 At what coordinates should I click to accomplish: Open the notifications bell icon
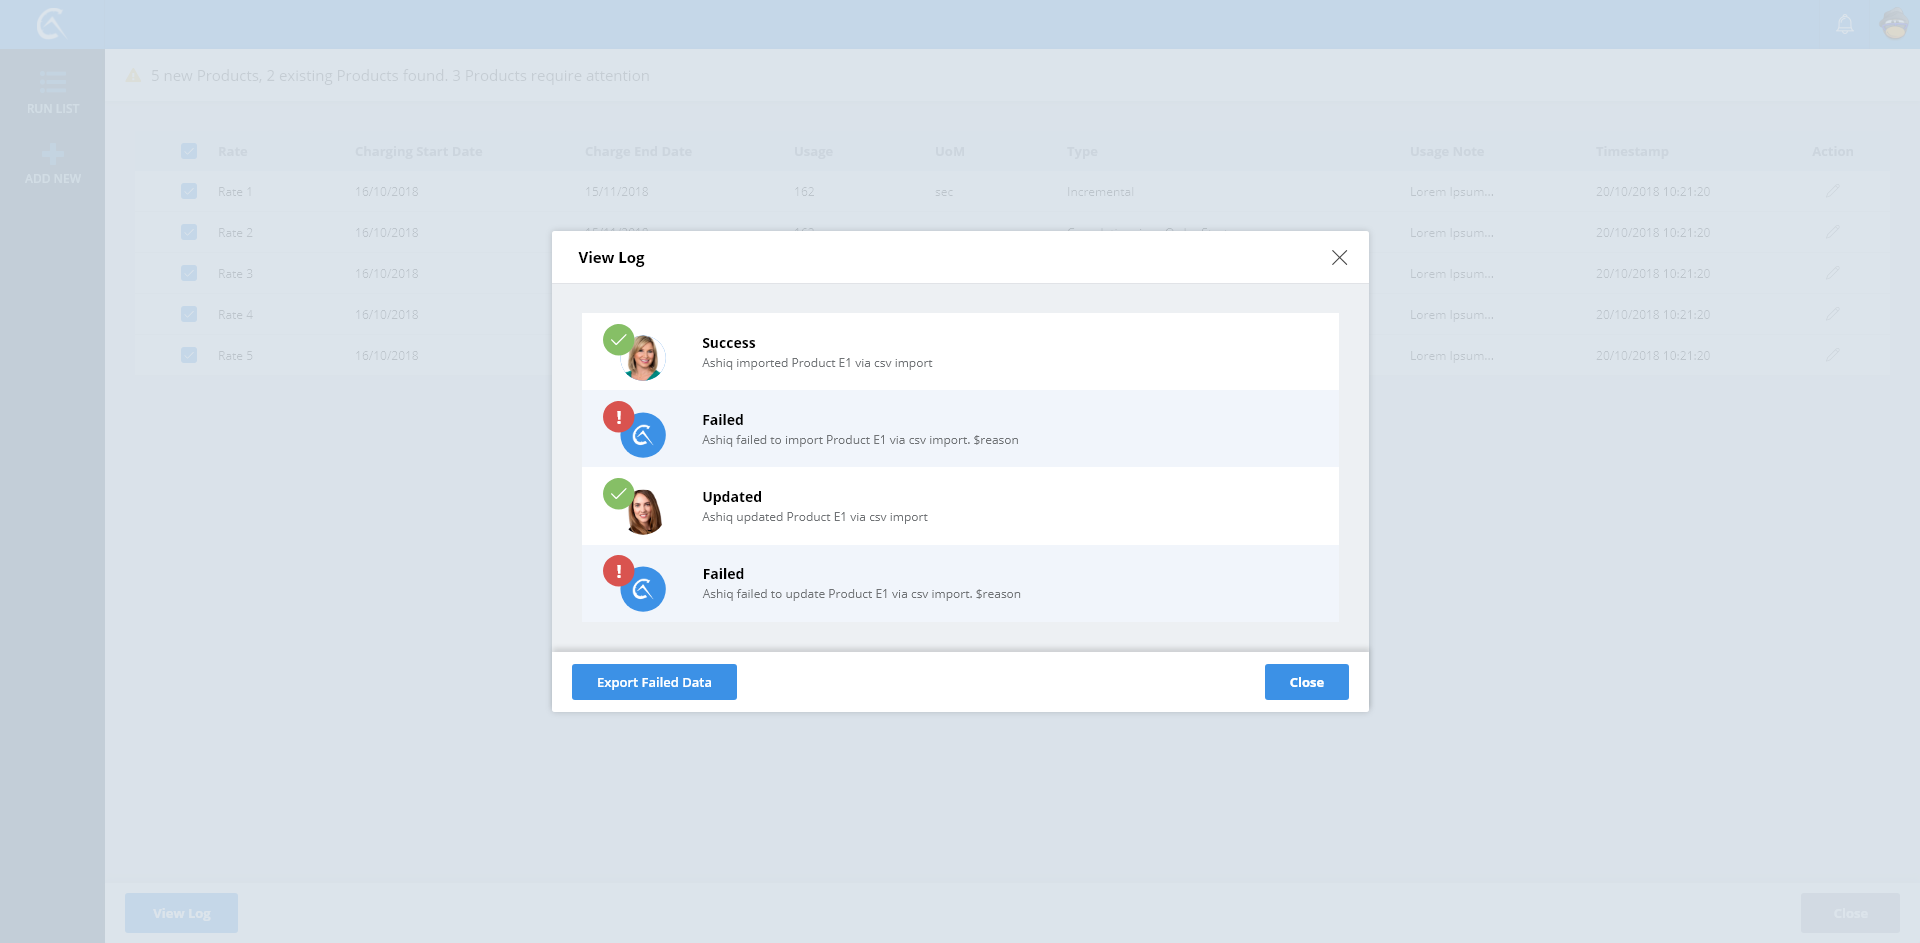point(1845,24)
